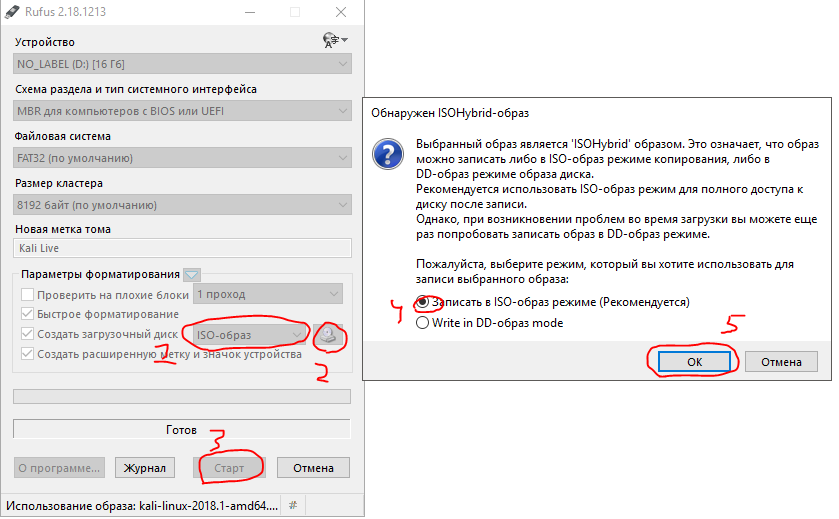Viewport: 839px width, 519px height.
Task: Open the 1 проход passes dropdown
Action: [x=268, y=294]
